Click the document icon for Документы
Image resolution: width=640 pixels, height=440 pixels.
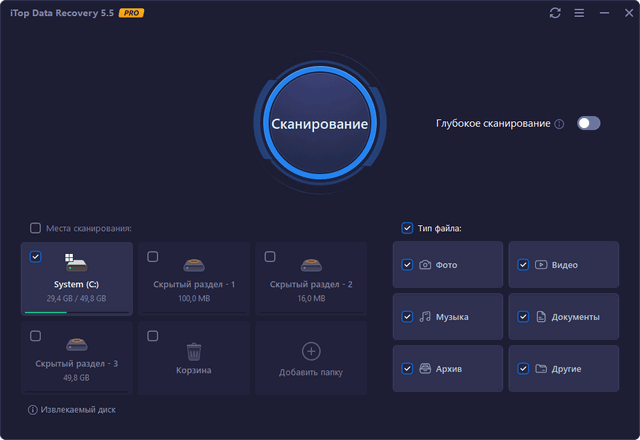pyautogui.click(x=541, y=317)
